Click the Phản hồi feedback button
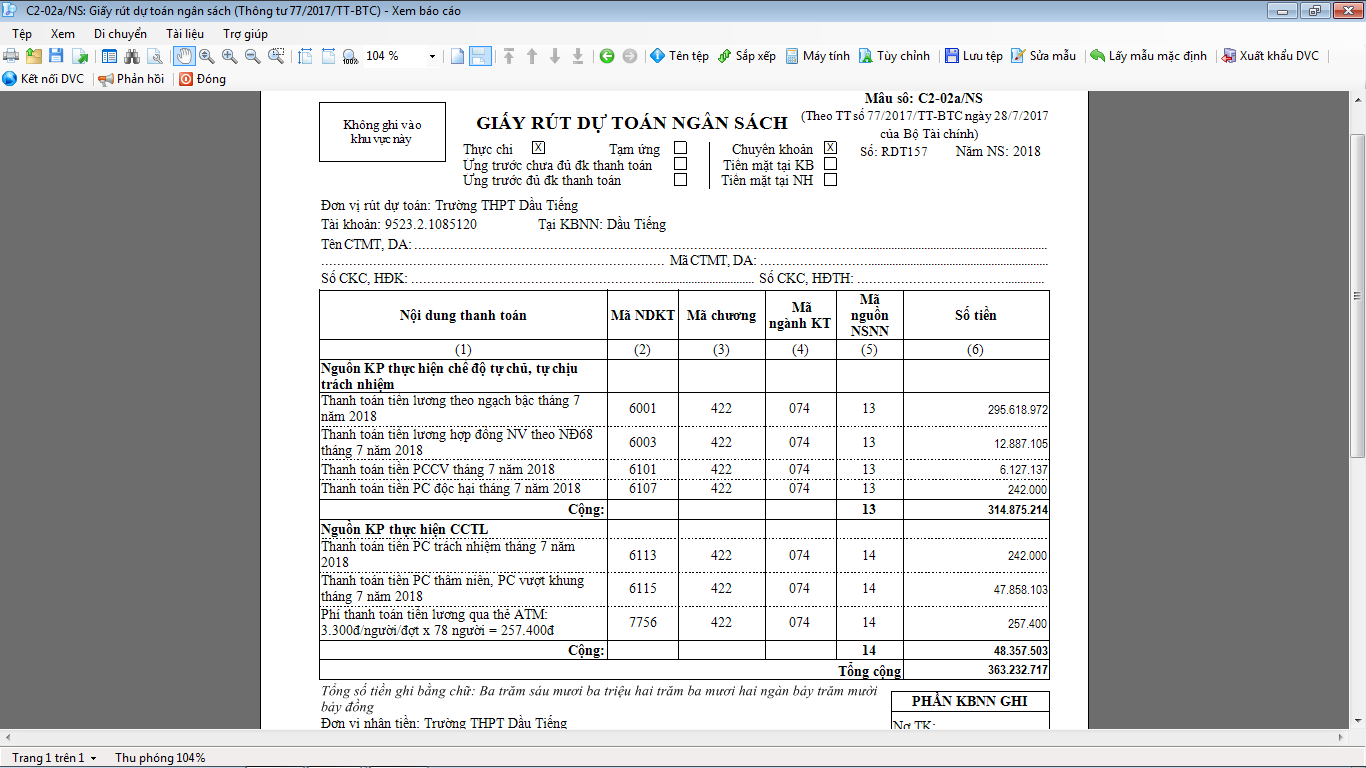 coord(130,79)
